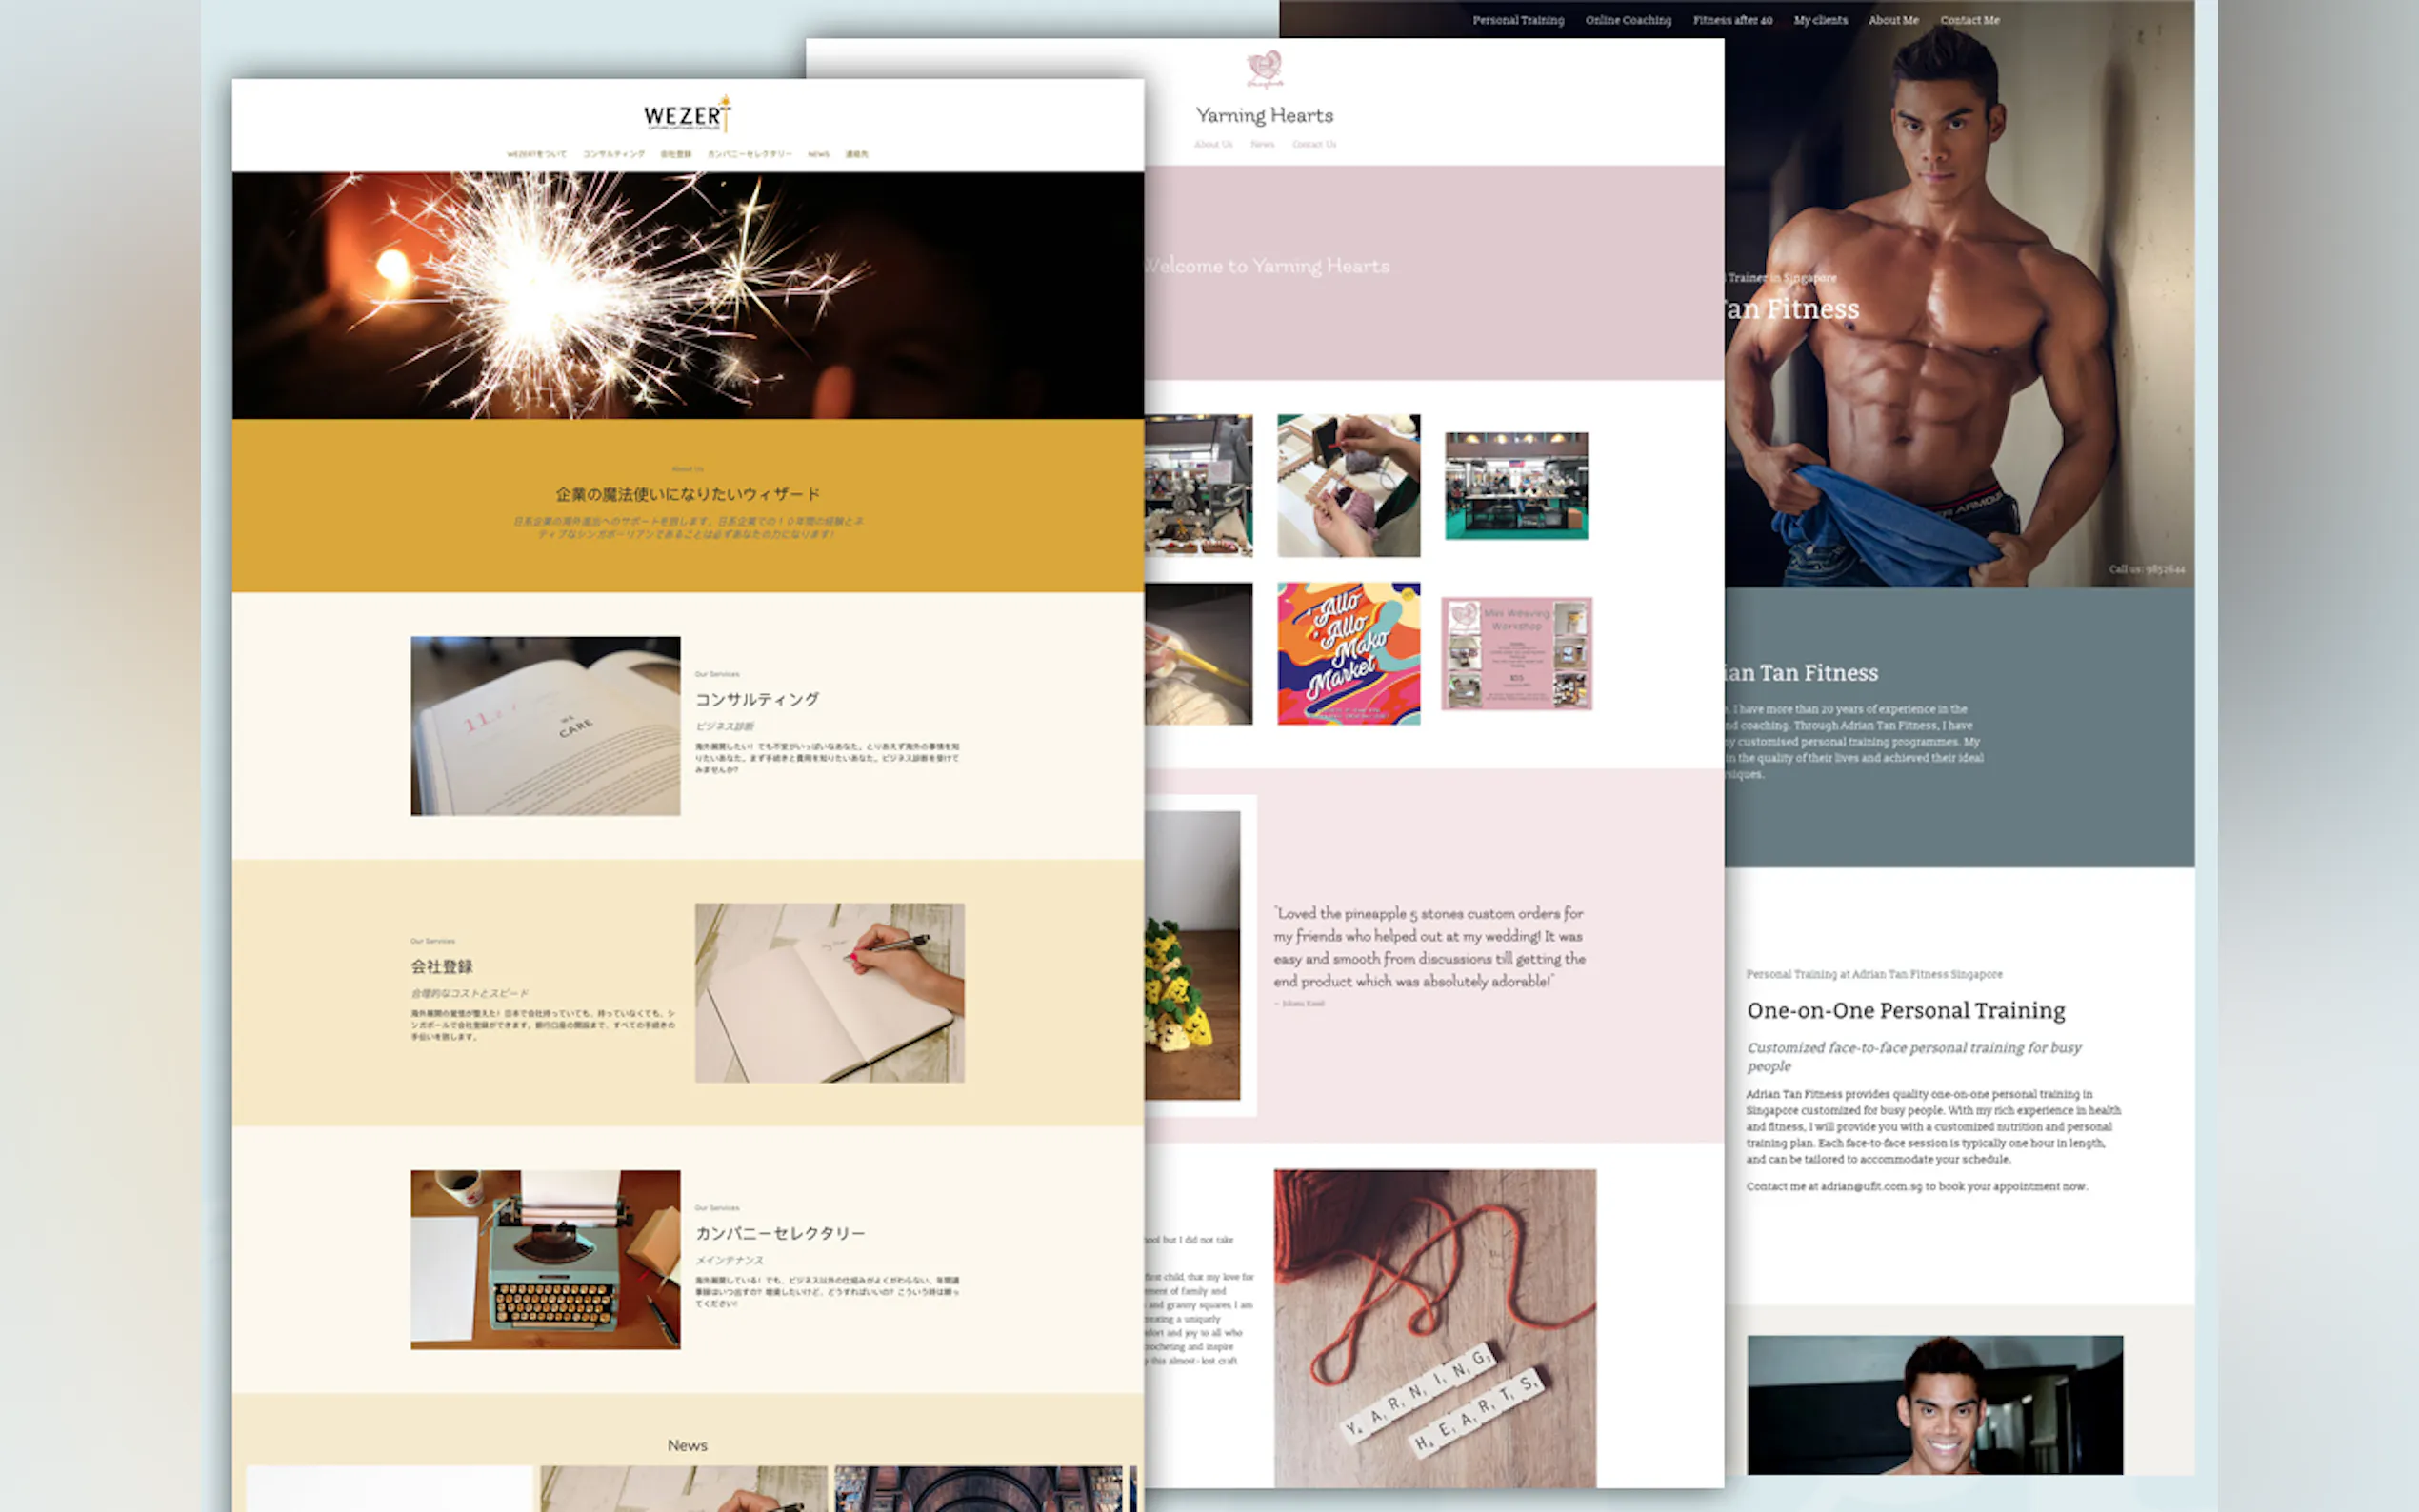Click About Me in fitness navigation
Screen dimensions: 2419x1512
[1892, 20]
